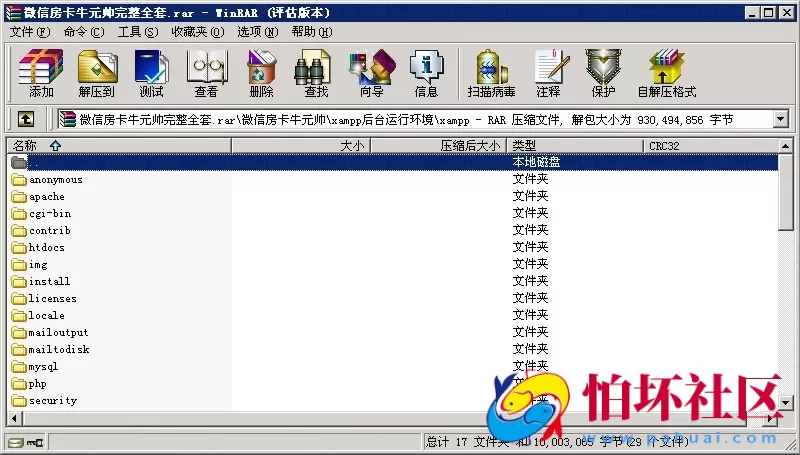The image size is (800, 455).
Task: Select the 'mailtodisk' folder name
Action: click(x=59, y=349)
